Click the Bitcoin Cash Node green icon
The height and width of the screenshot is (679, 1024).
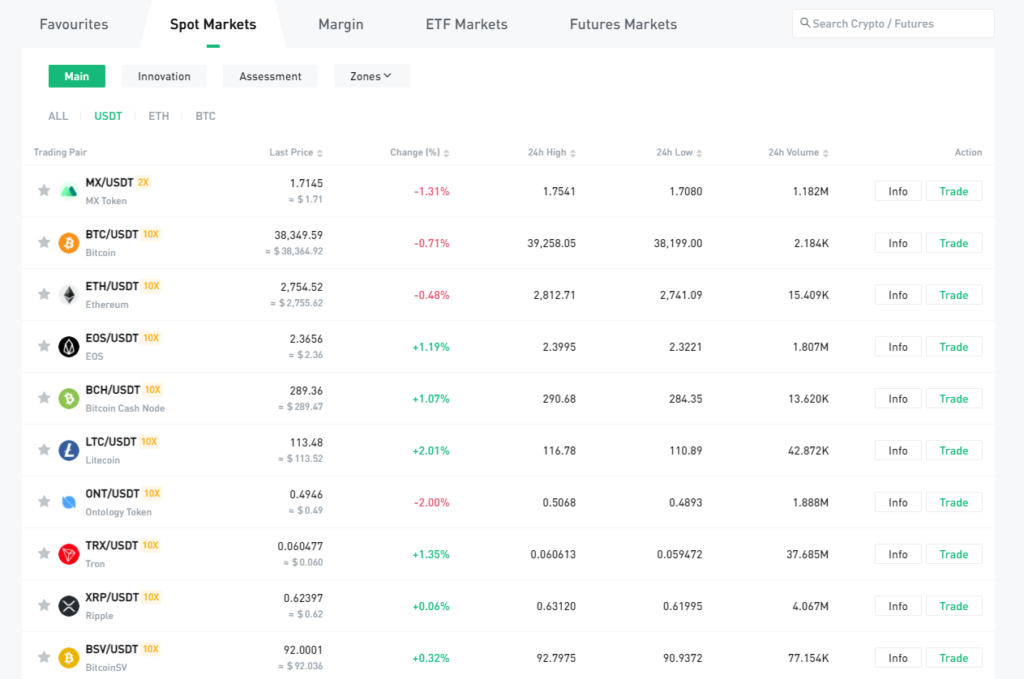click(x=69, y=398)
